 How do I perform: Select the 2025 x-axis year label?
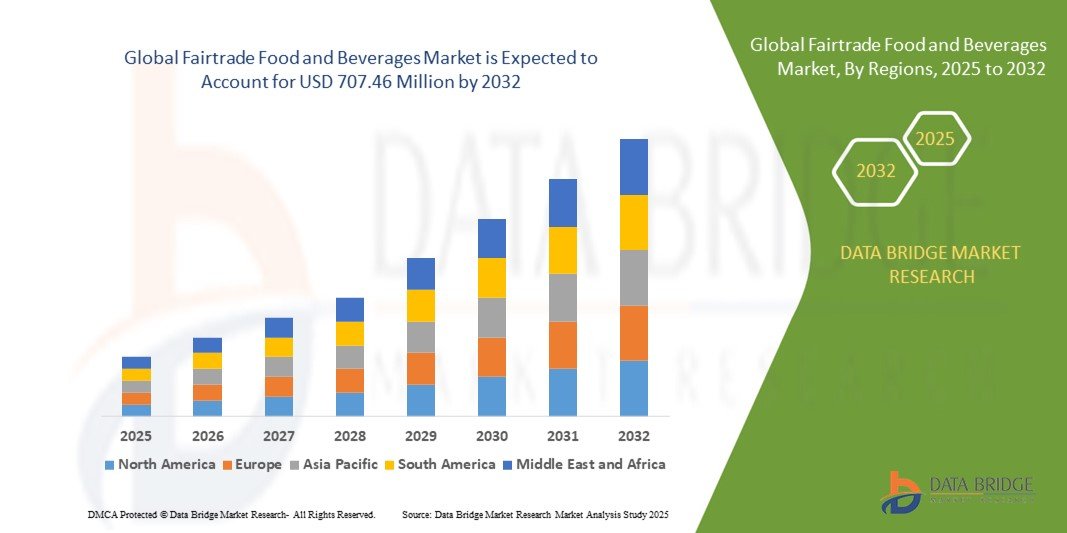click(137, 437)
